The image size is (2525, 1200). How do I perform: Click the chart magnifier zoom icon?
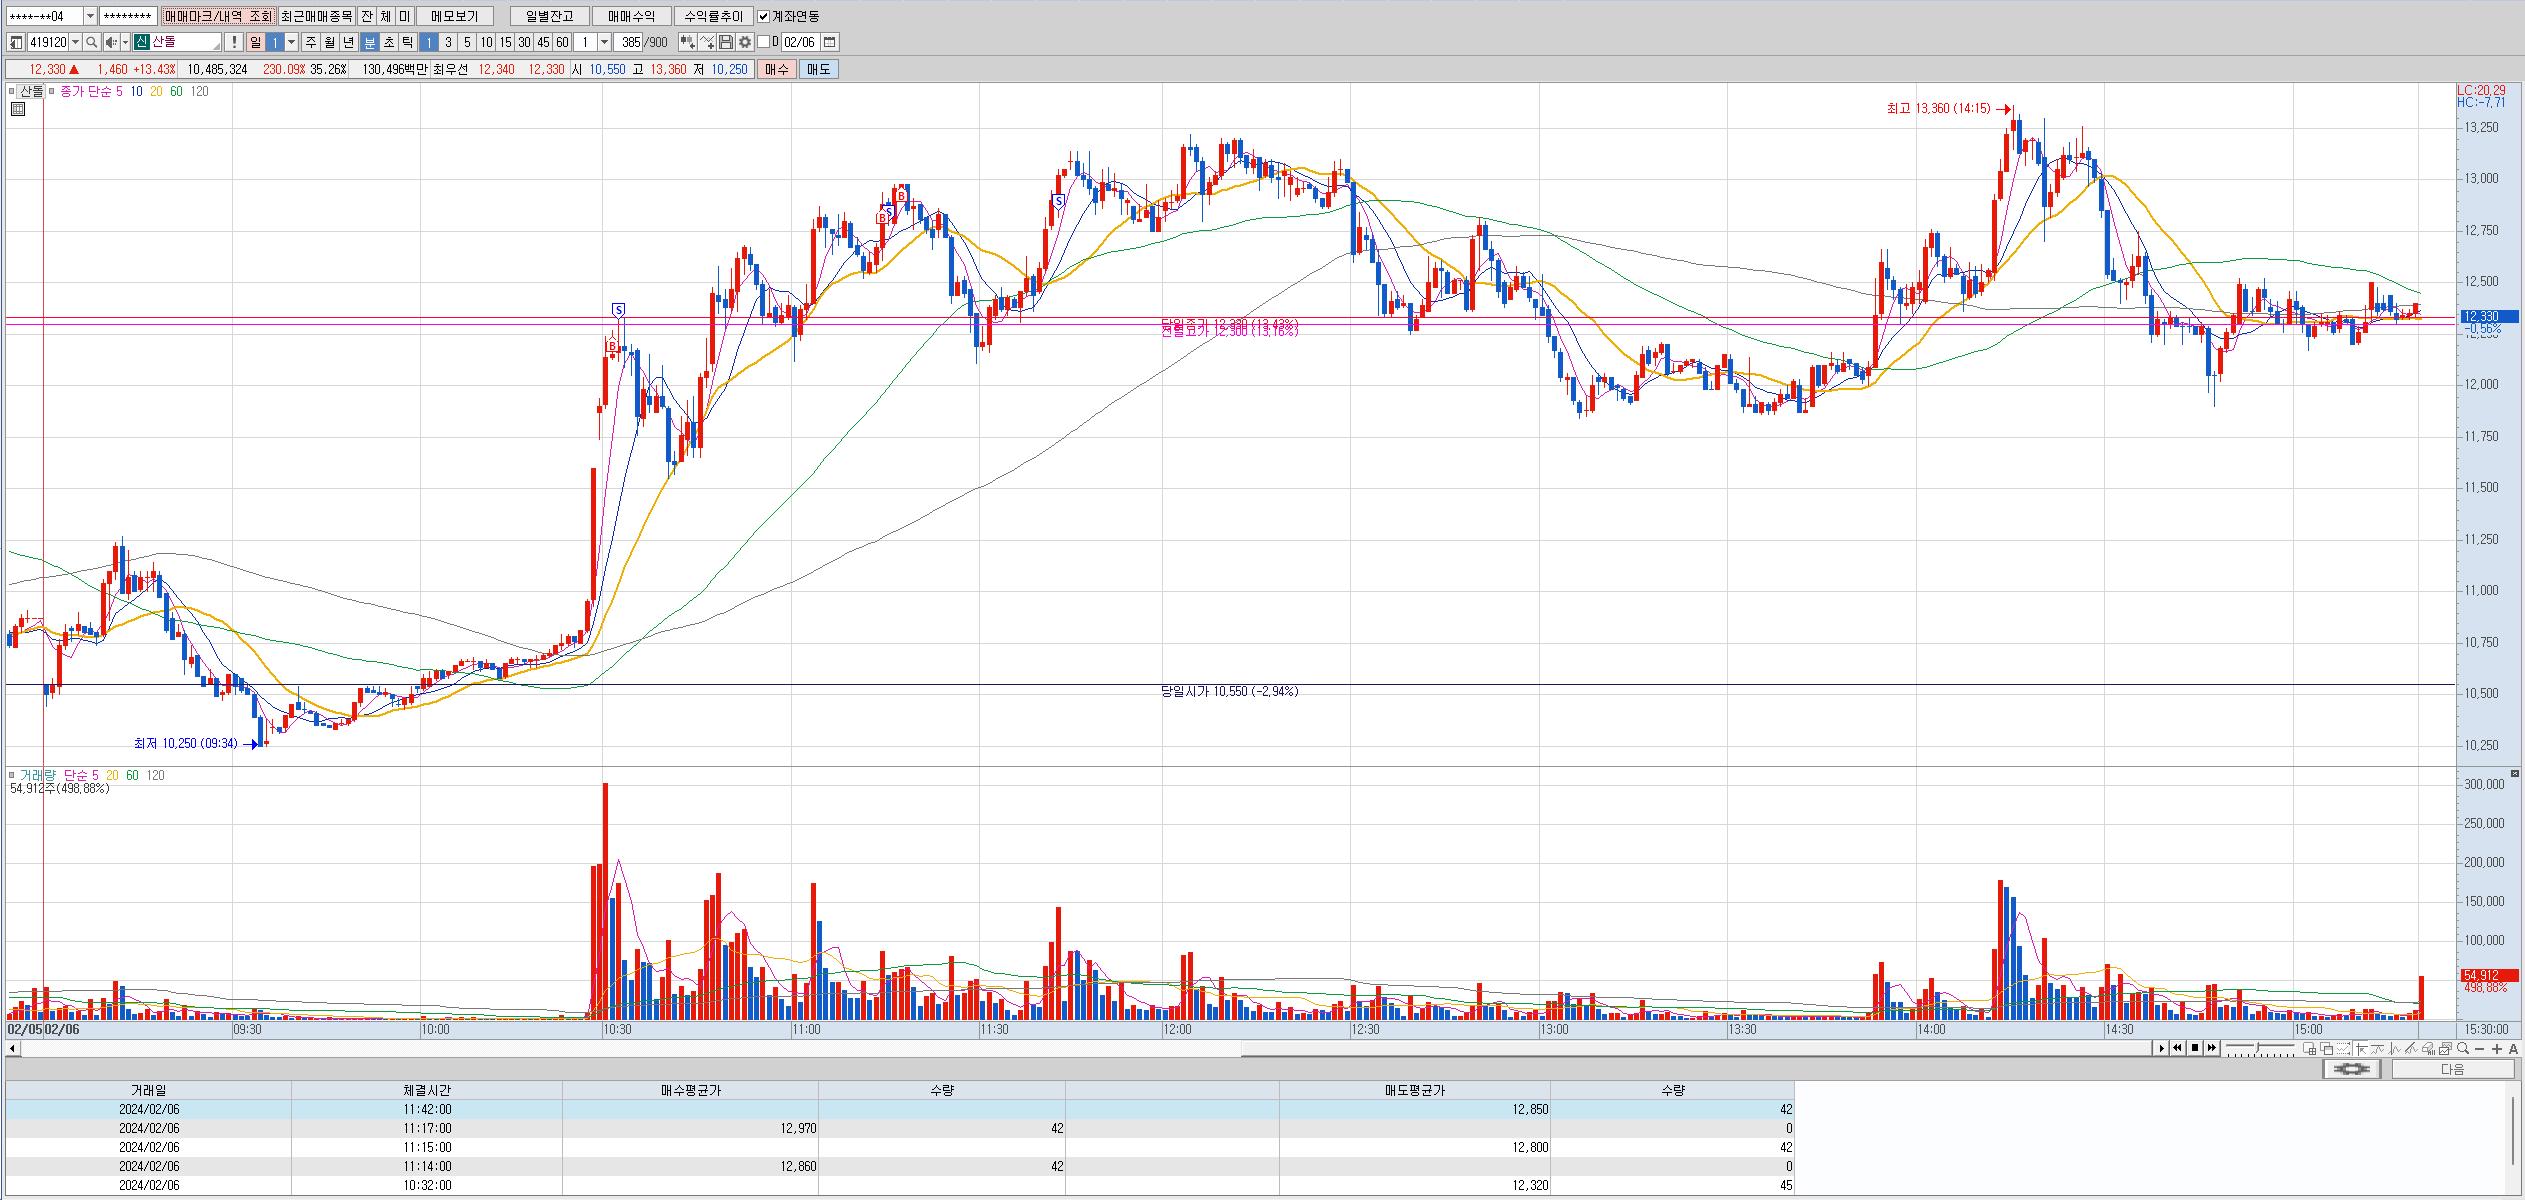click(x=2463, y=1049)
